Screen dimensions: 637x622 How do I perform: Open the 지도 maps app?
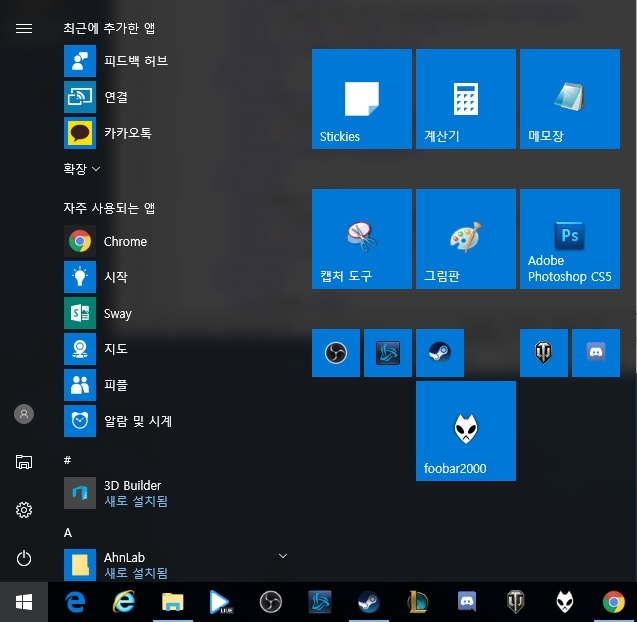(x=175, y=349)
